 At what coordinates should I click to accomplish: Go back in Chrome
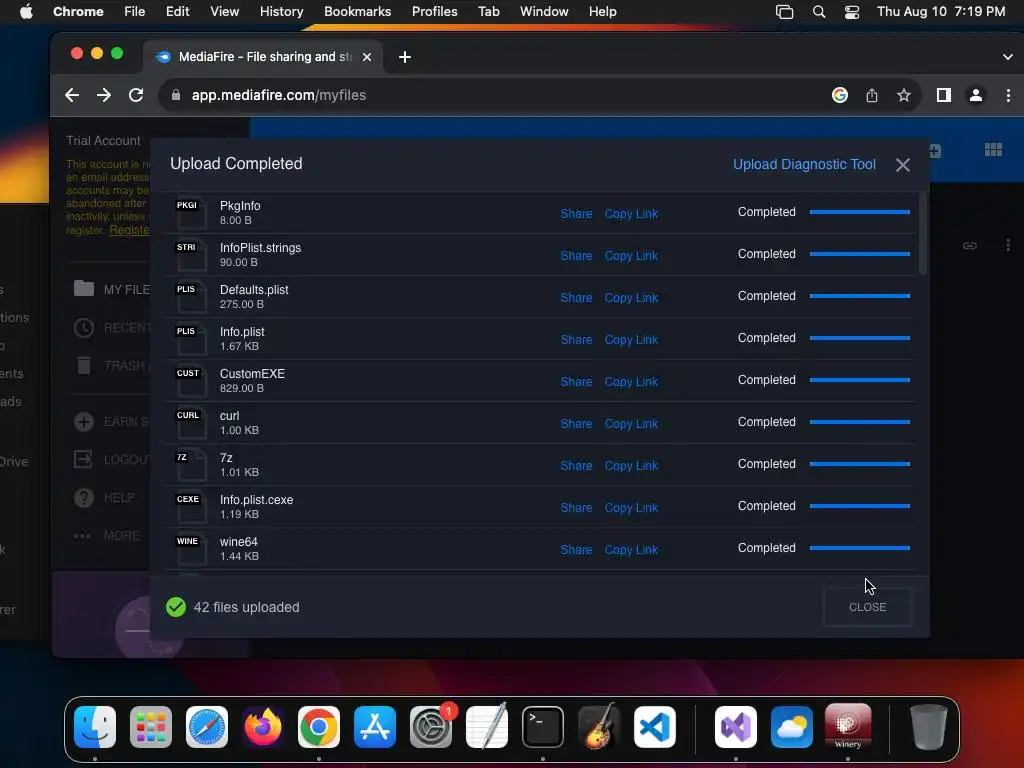pos(72,95)
